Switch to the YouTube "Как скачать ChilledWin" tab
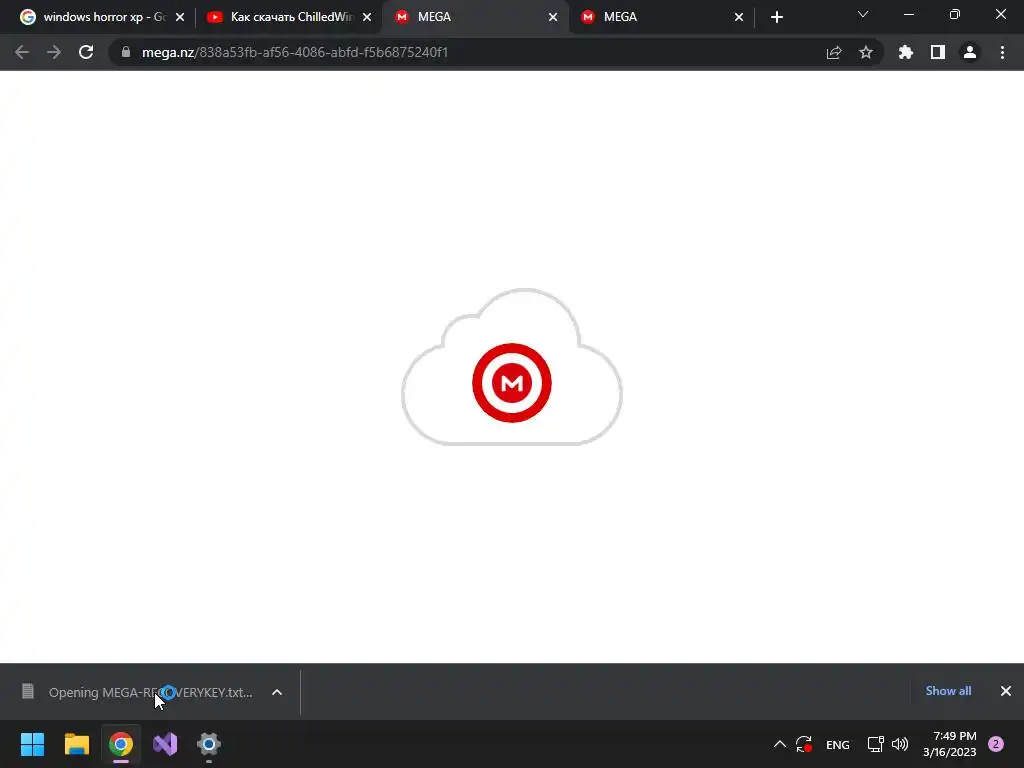The image size is (1024, 768). click(289, 17)
